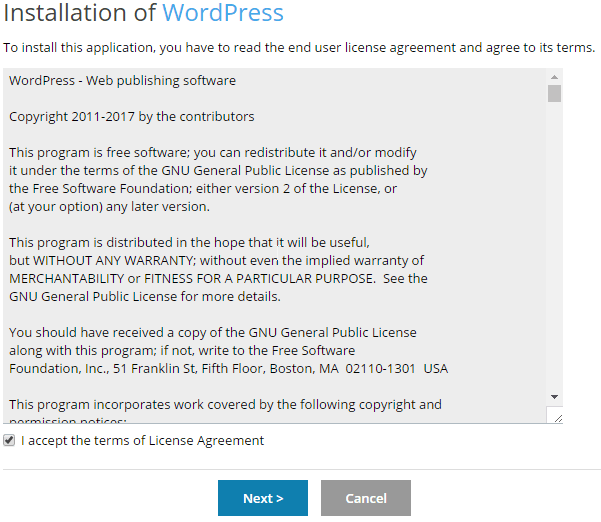Click 'This program incorporates work covered' line
601x522 pixels.
tap(225, 404)
